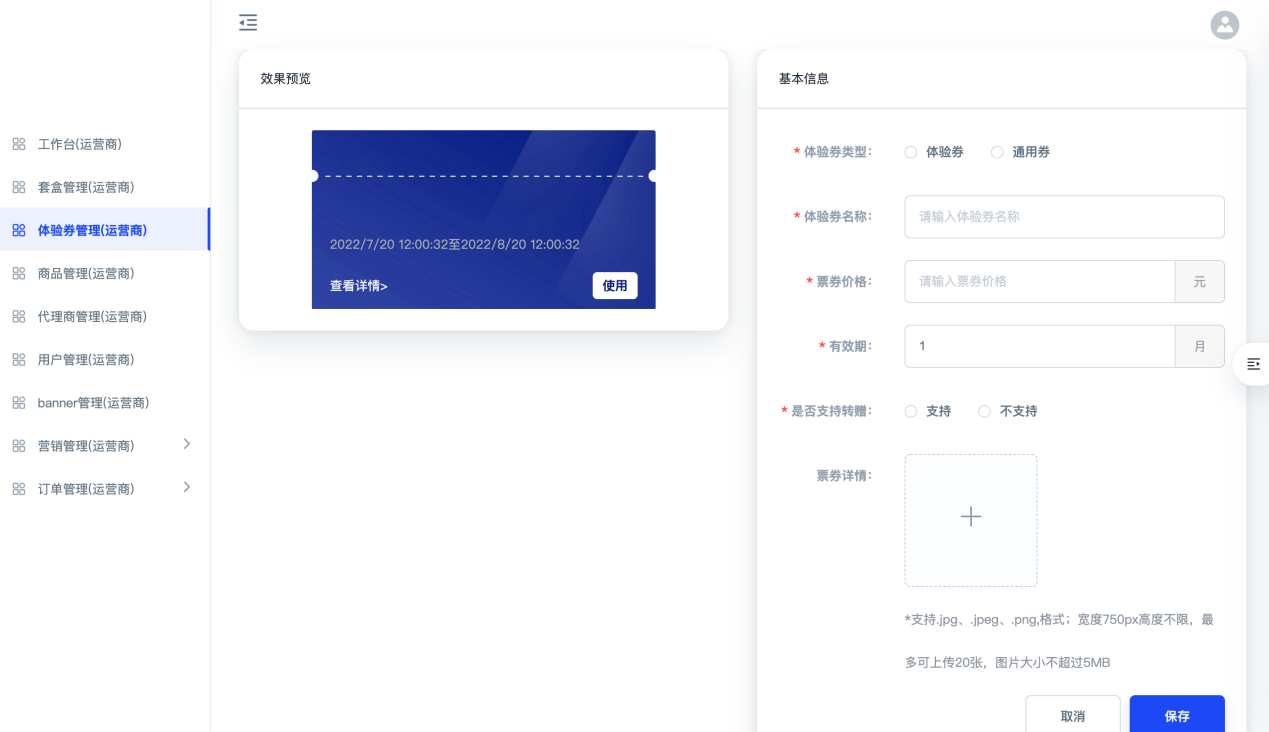The image size is (1269, 732).
Task: Click the 使用 button on coupon preview
Action: click(x=614, y=285)
